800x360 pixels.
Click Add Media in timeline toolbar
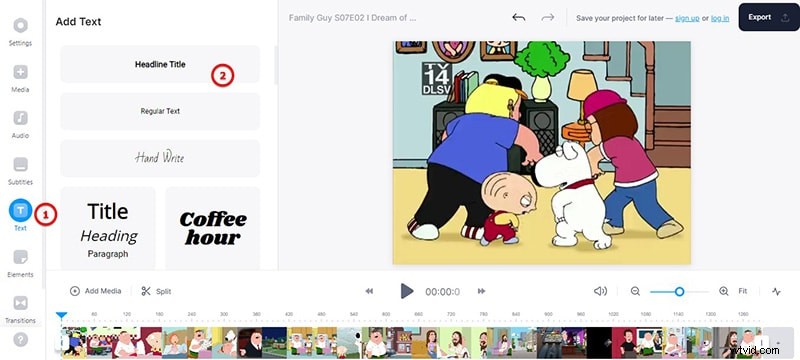coord(96,291)
